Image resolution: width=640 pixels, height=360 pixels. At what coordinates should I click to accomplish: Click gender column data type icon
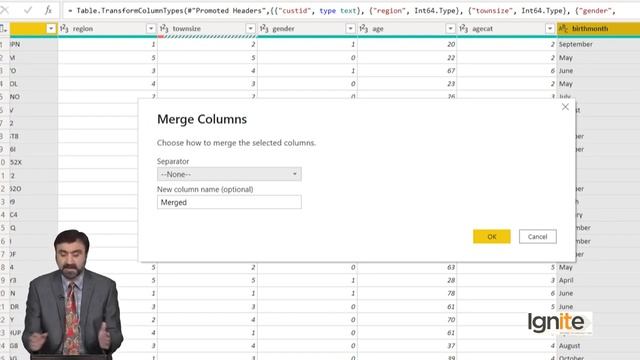264,29
